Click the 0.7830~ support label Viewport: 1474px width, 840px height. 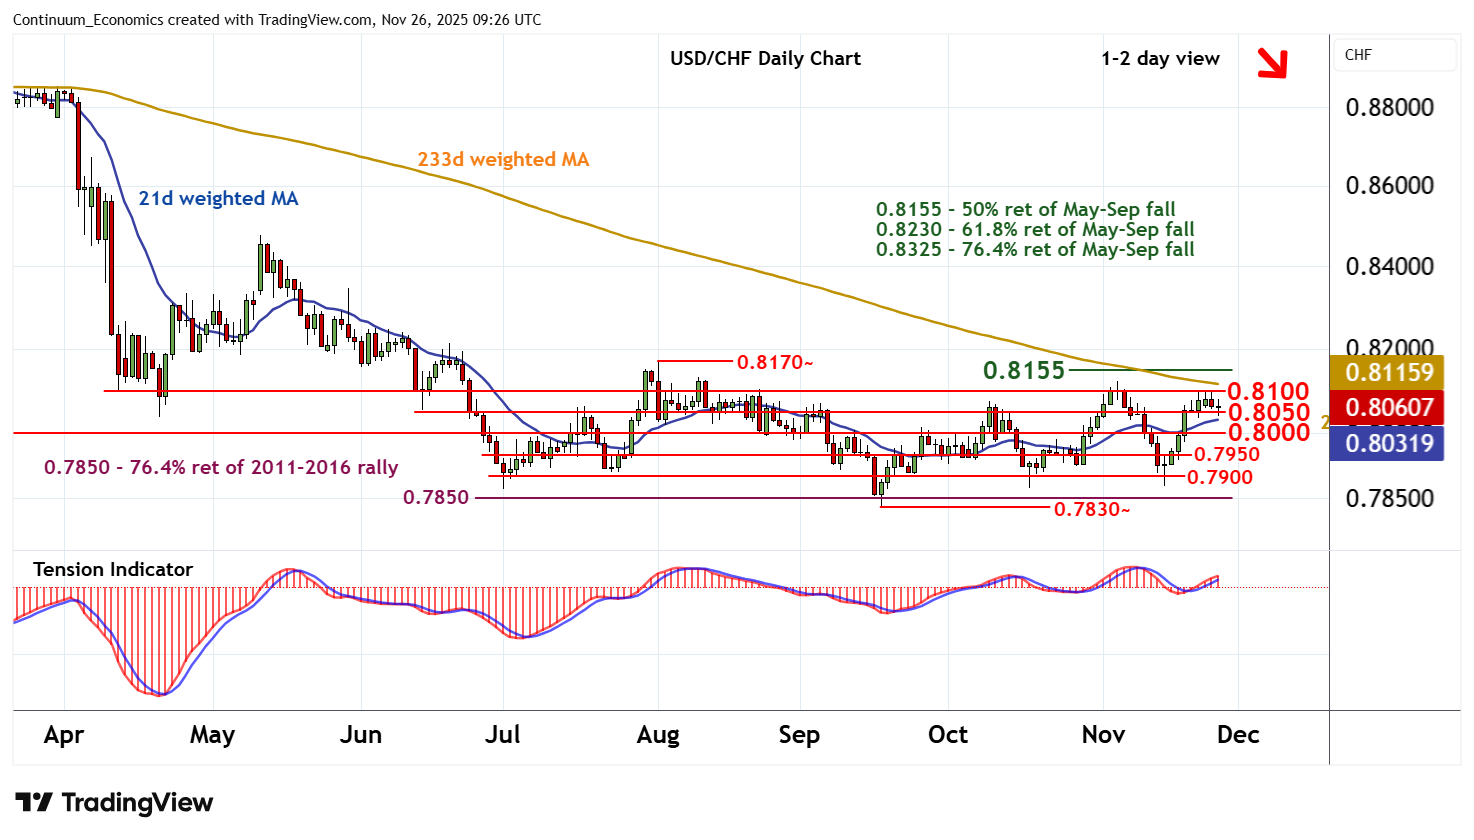click(1091, 510)
